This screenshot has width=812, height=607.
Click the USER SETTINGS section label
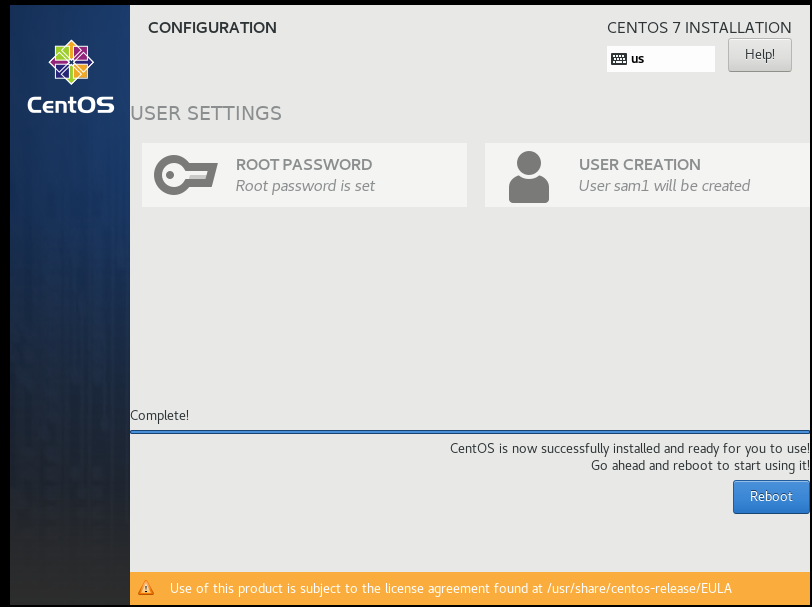point(206,113)
